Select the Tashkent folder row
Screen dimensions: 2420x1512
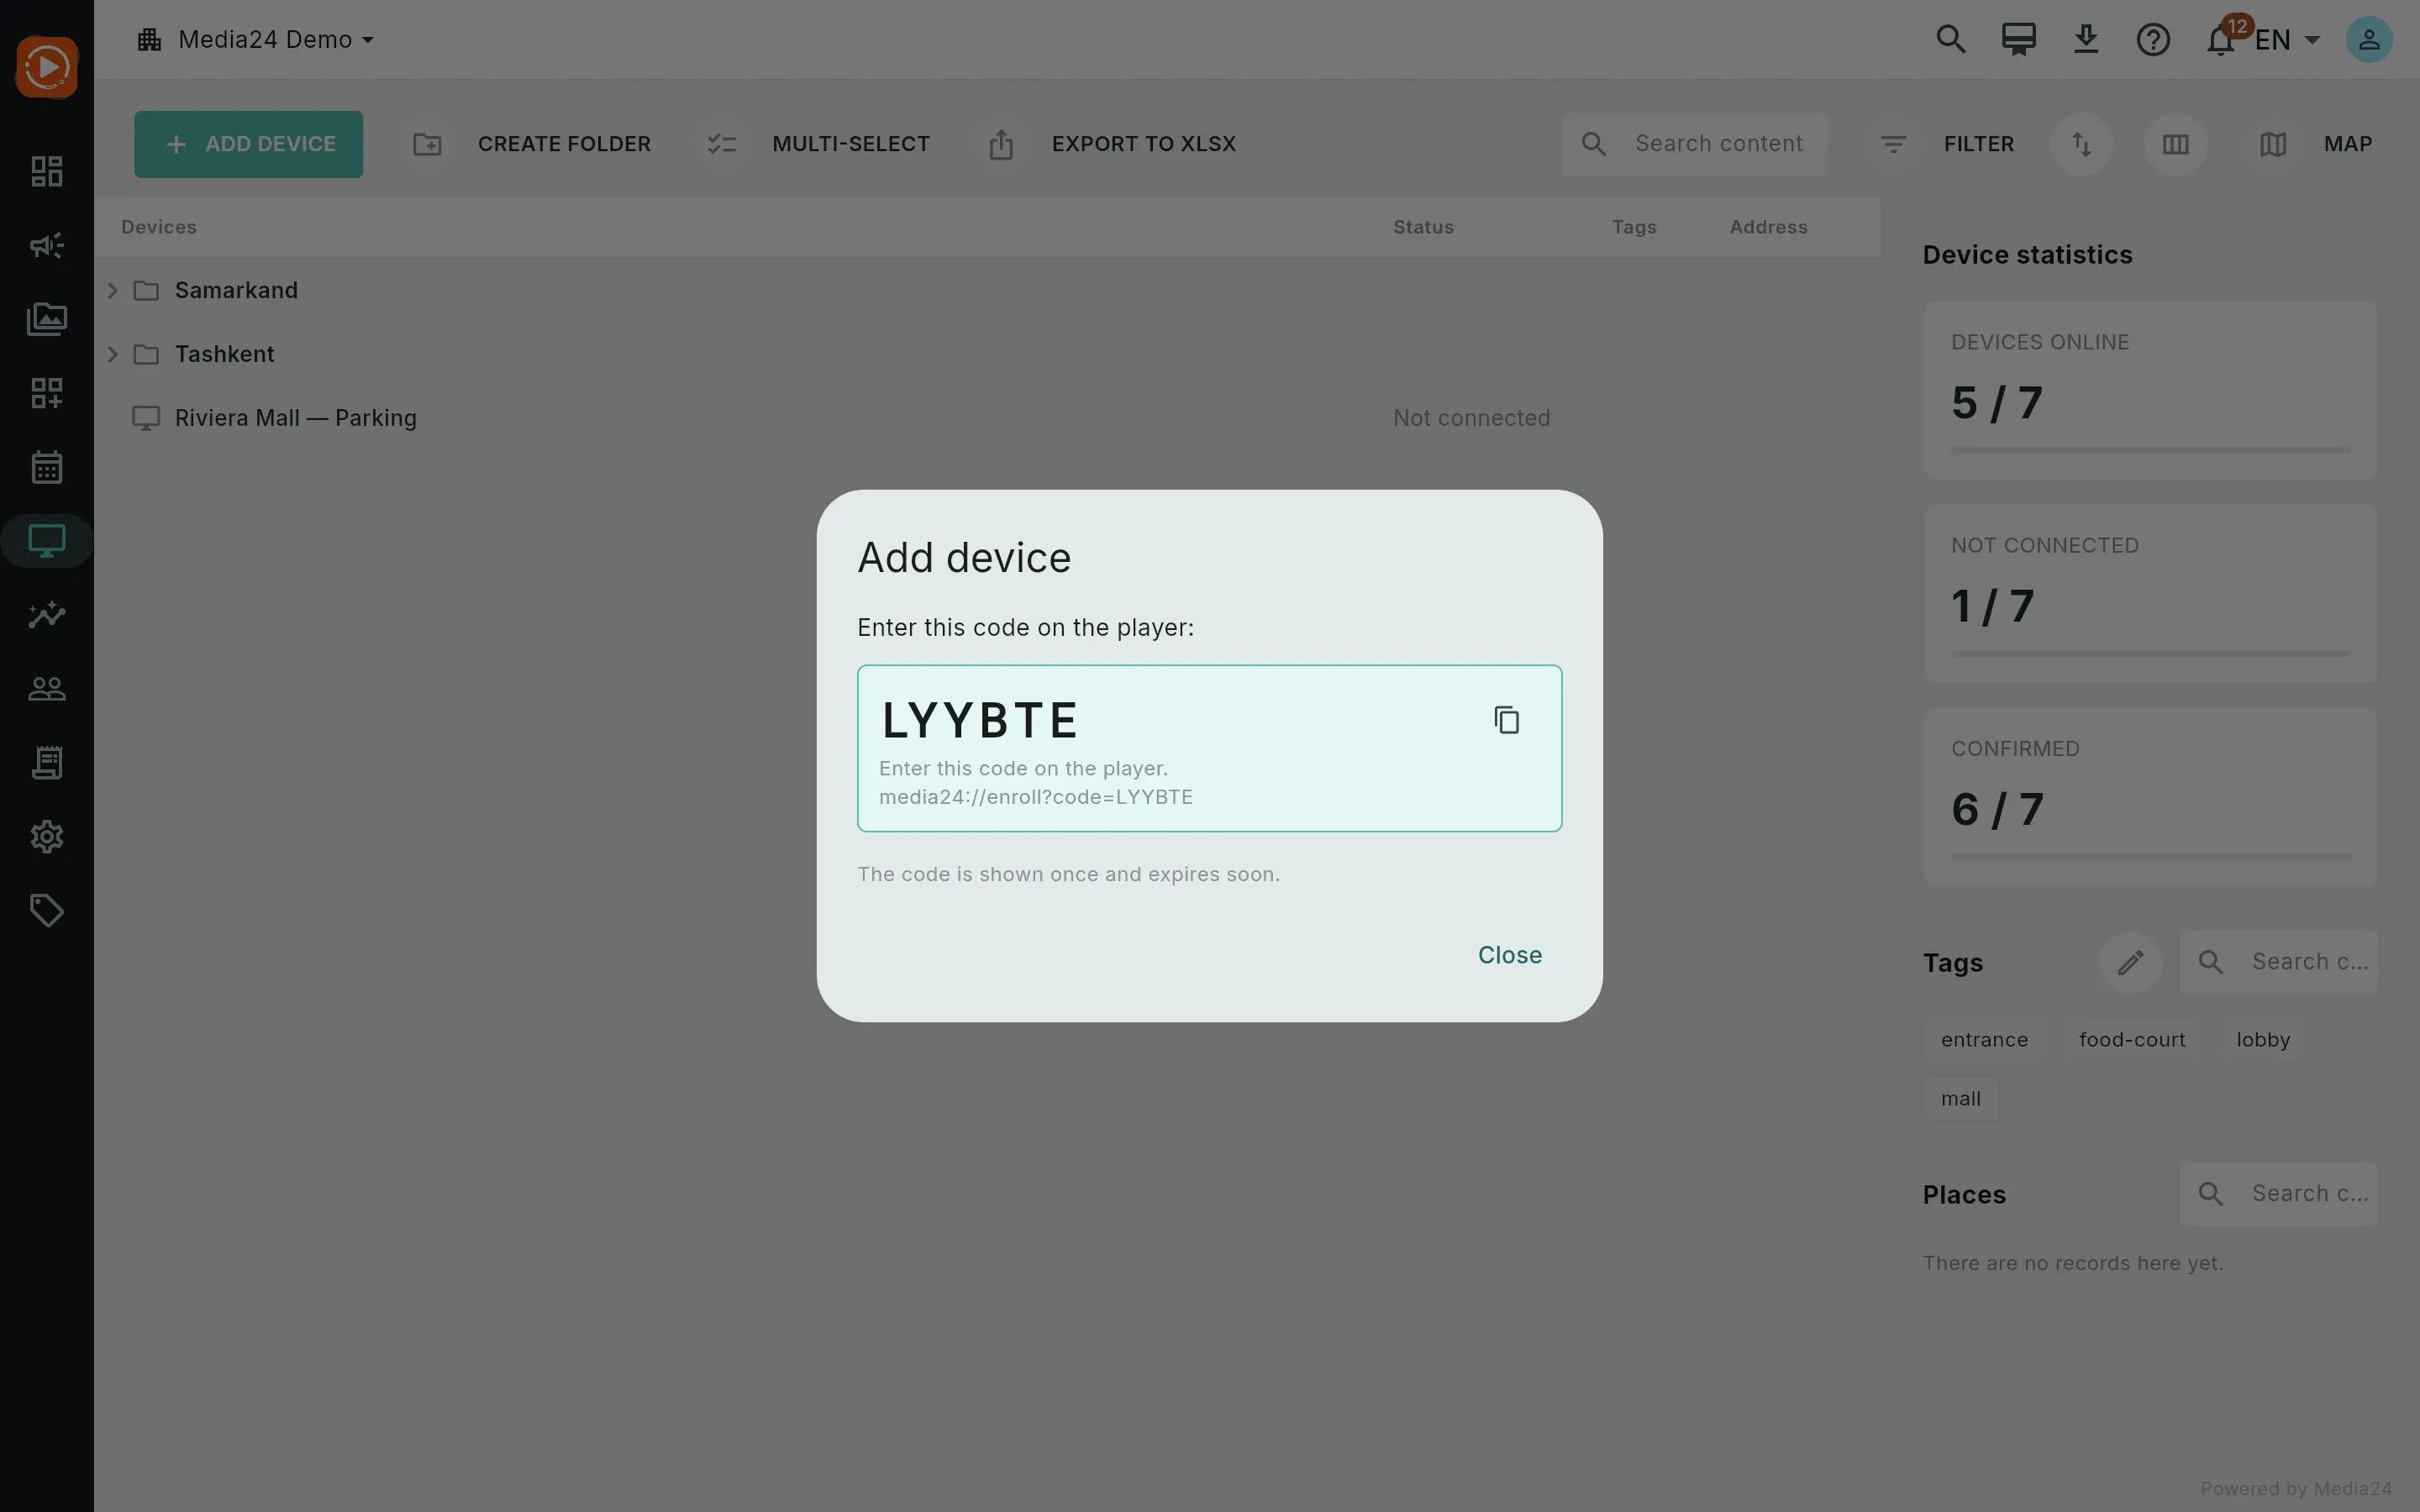(986, 354)
